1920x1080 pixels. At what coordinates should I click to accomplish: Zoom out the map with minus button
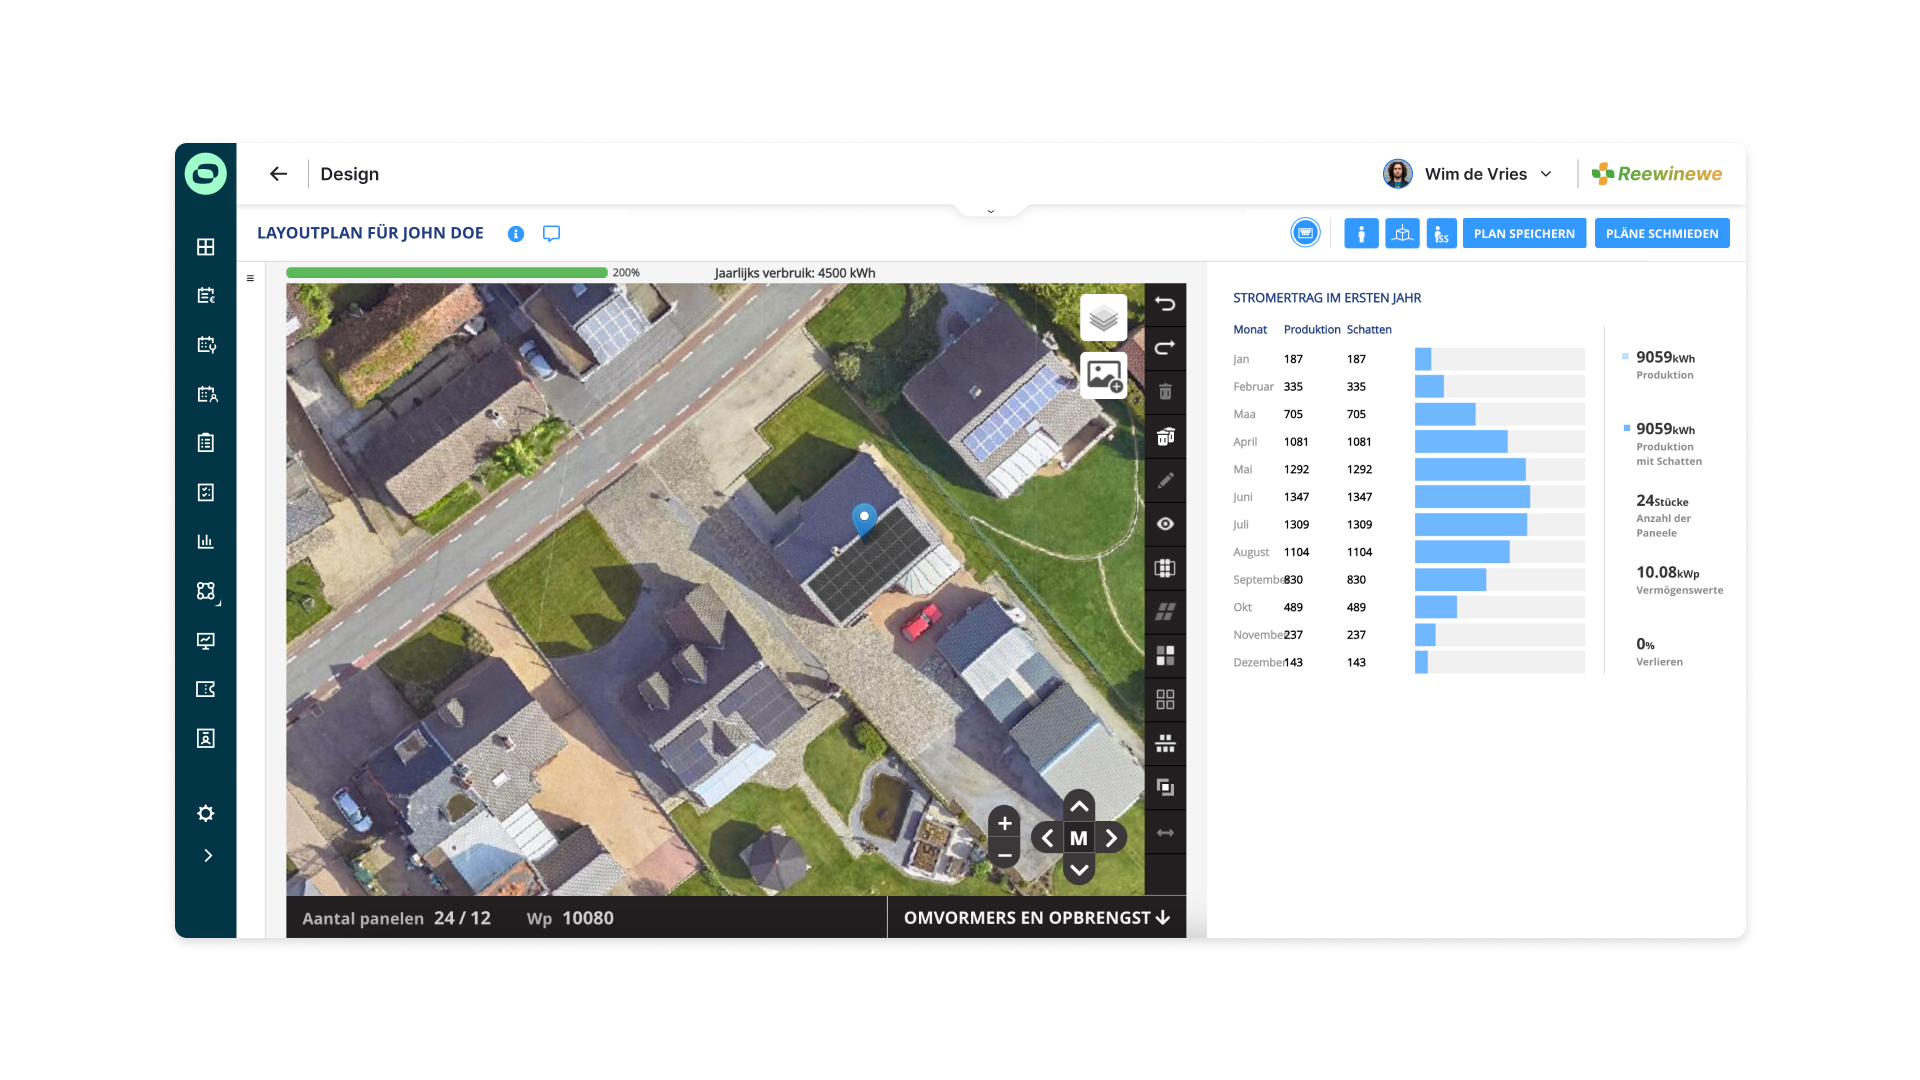1004,855
